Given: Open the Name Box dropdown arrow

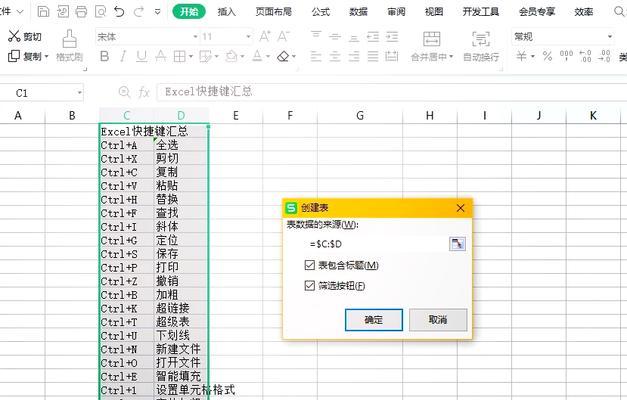Looking at the screenshot, I should click(x=79, y=93).
